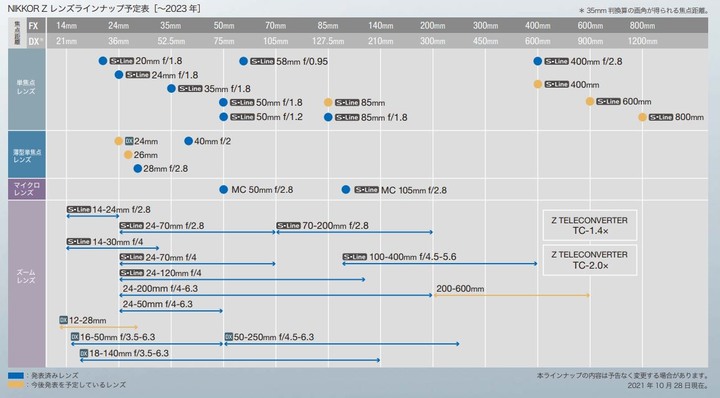This screenshot has width=720, height=398.
Task: Click the S-Line badge of 14-24mm f/2.8
Action: pyautogui.click(x=79, y=209)
